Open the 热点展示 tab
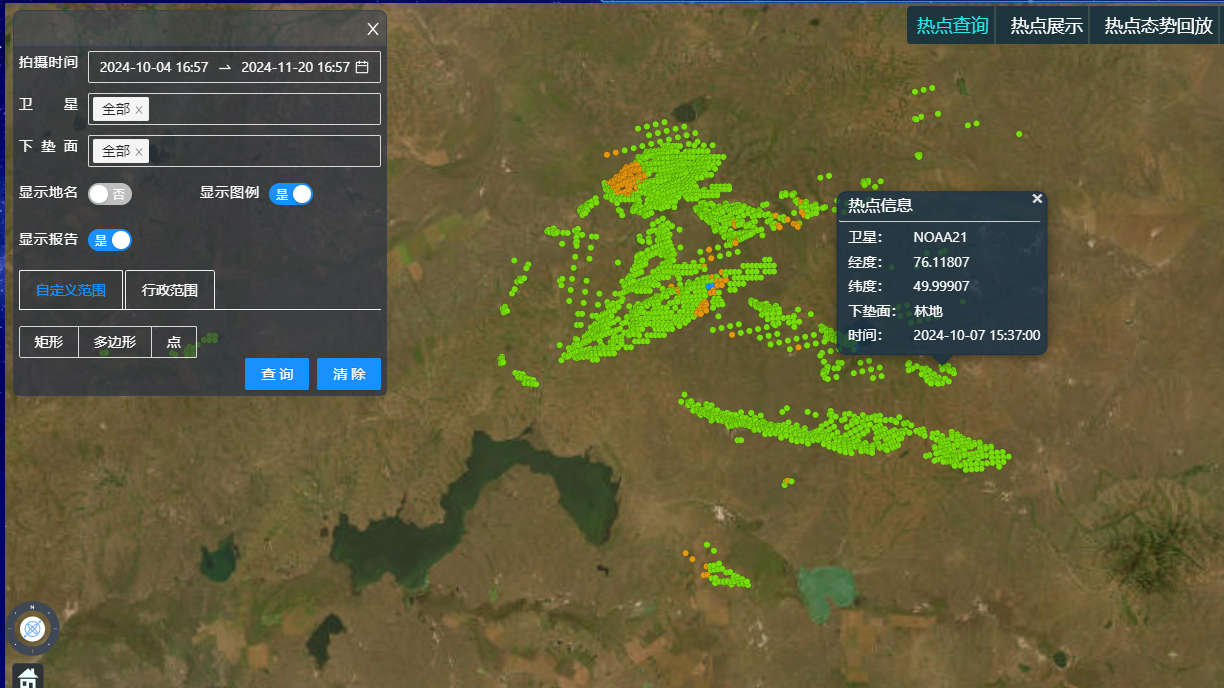Viewport: 1224px width, 688px height. point(1046,26)
